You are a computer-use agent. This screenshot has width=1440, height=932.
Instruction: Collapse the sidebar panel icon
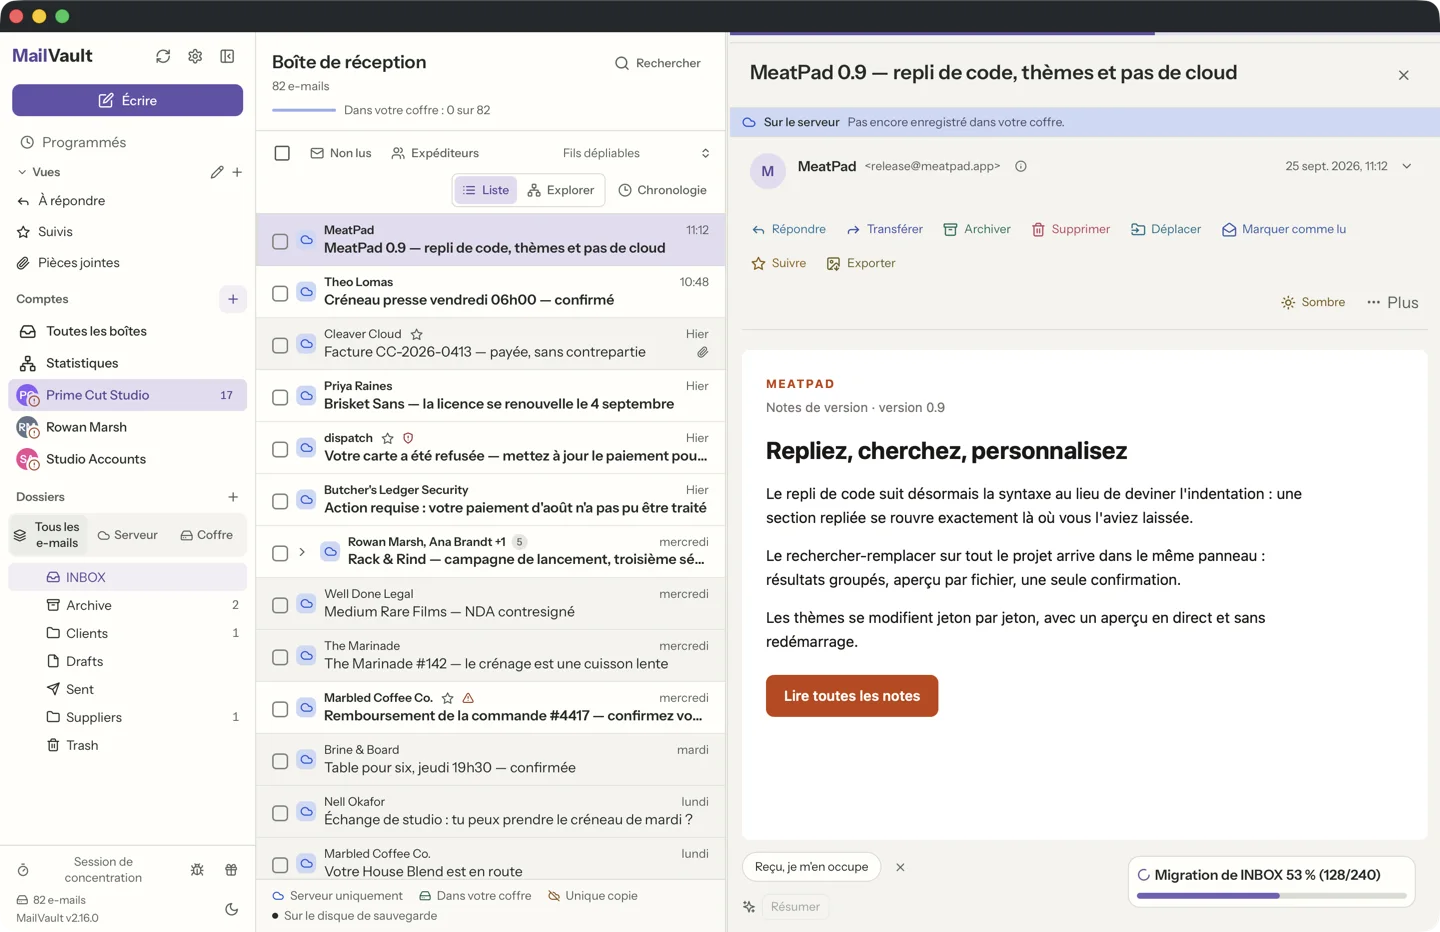click(x=227, y=56)
